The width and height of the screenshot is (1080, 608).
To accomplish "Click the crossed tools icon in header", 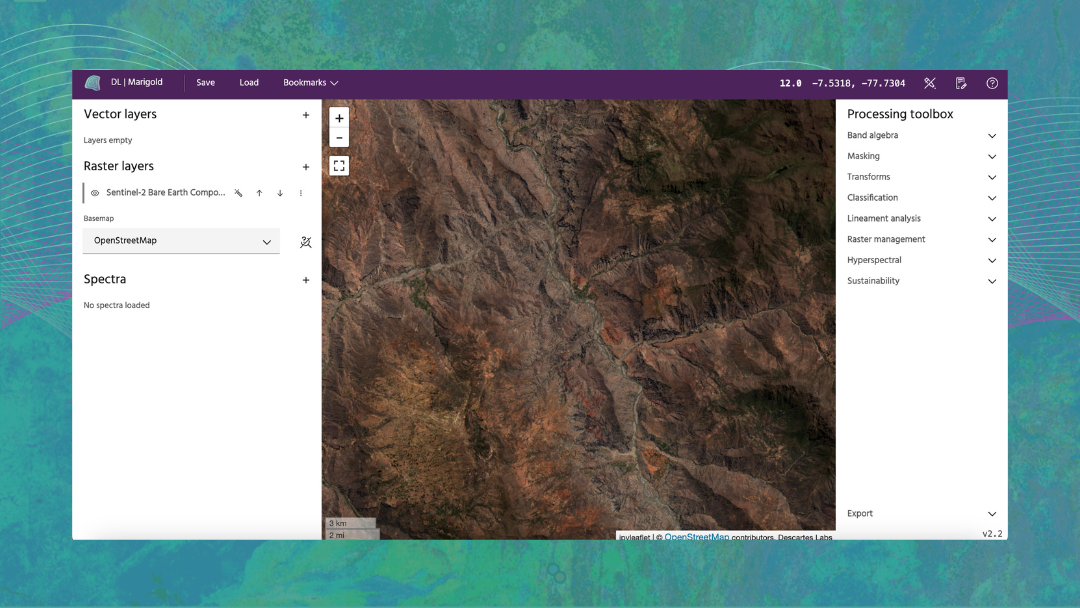I will click(930, 83).
